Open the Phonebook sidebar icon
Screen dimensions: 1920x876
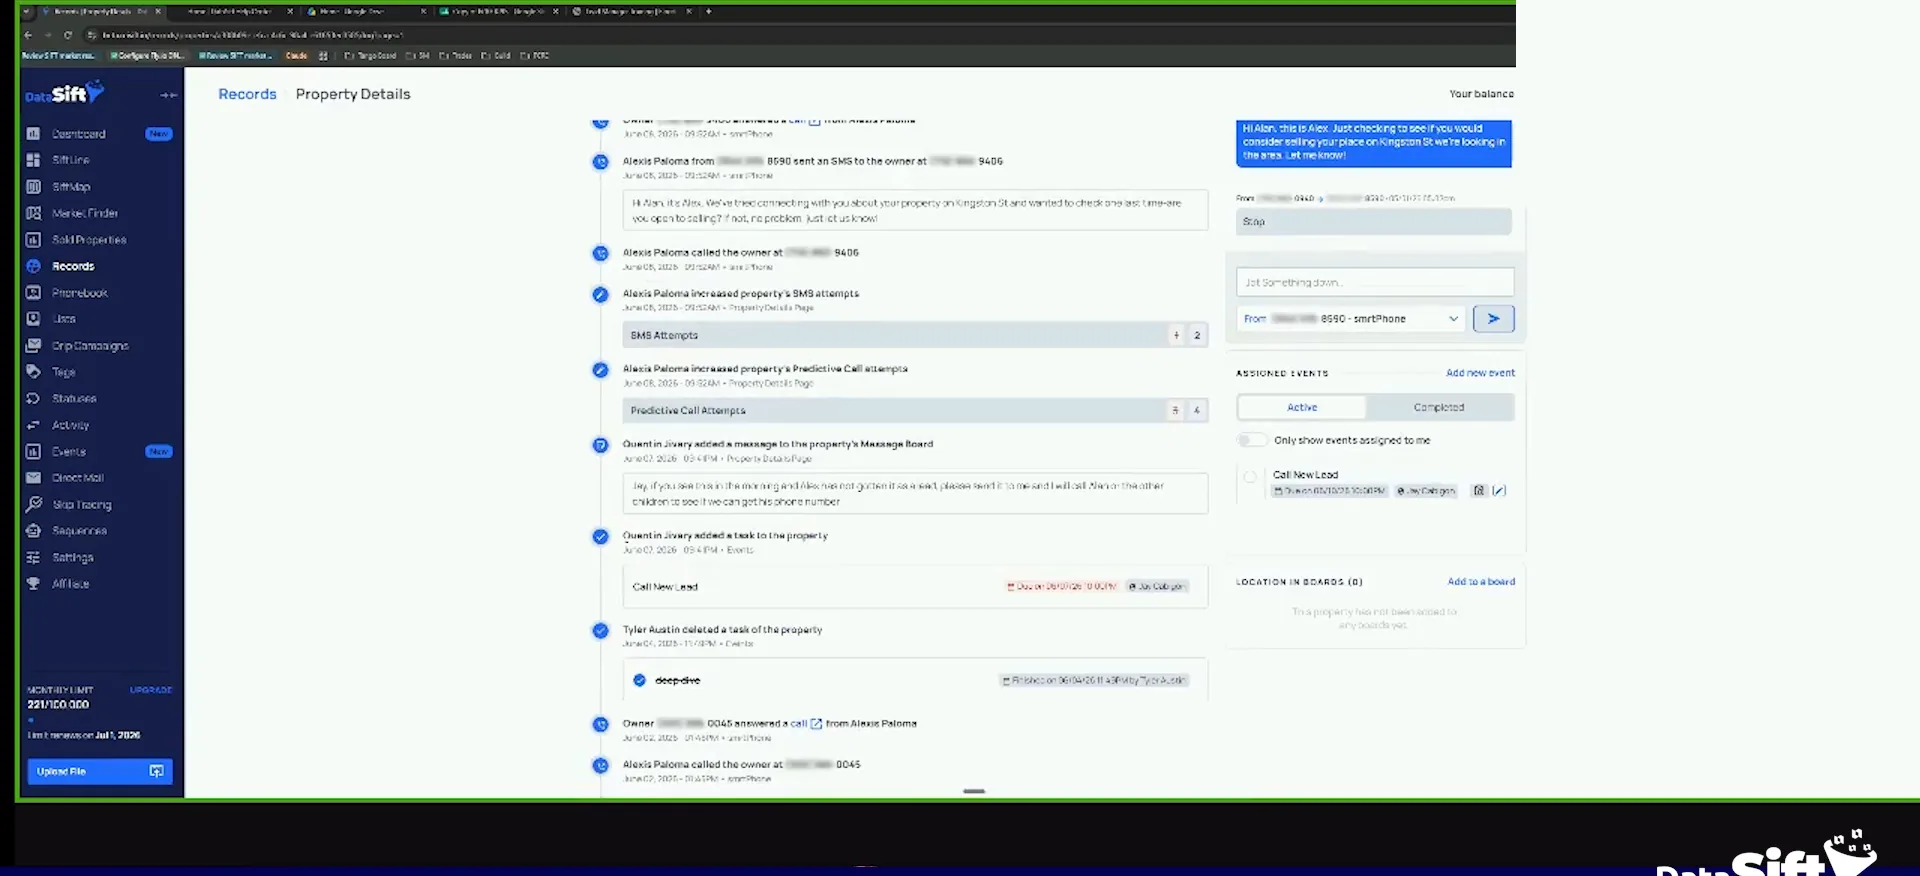click(x=33, y=293)
